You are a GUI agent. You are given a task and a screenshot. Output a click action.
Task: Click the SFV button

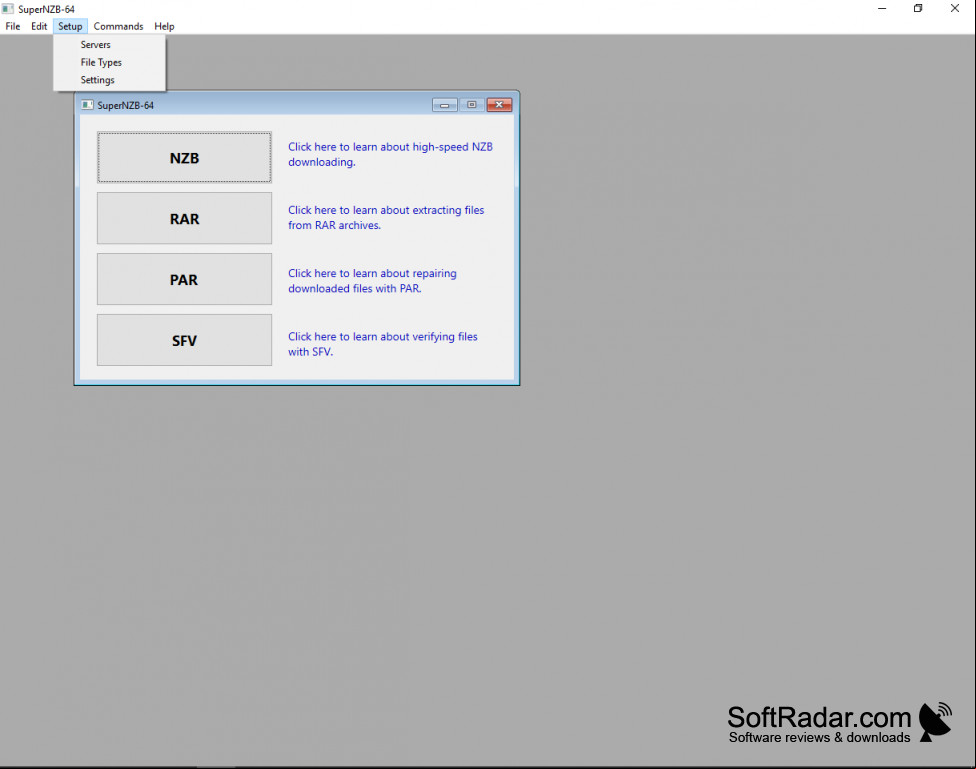tap(184, 340)
